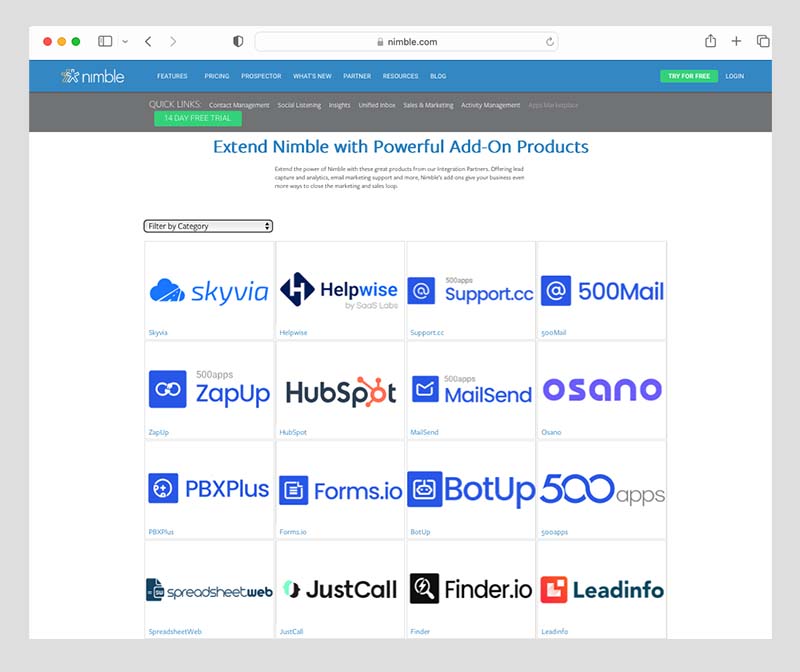
Task: Click the Helpwise logo
Action: coord(340,288)
